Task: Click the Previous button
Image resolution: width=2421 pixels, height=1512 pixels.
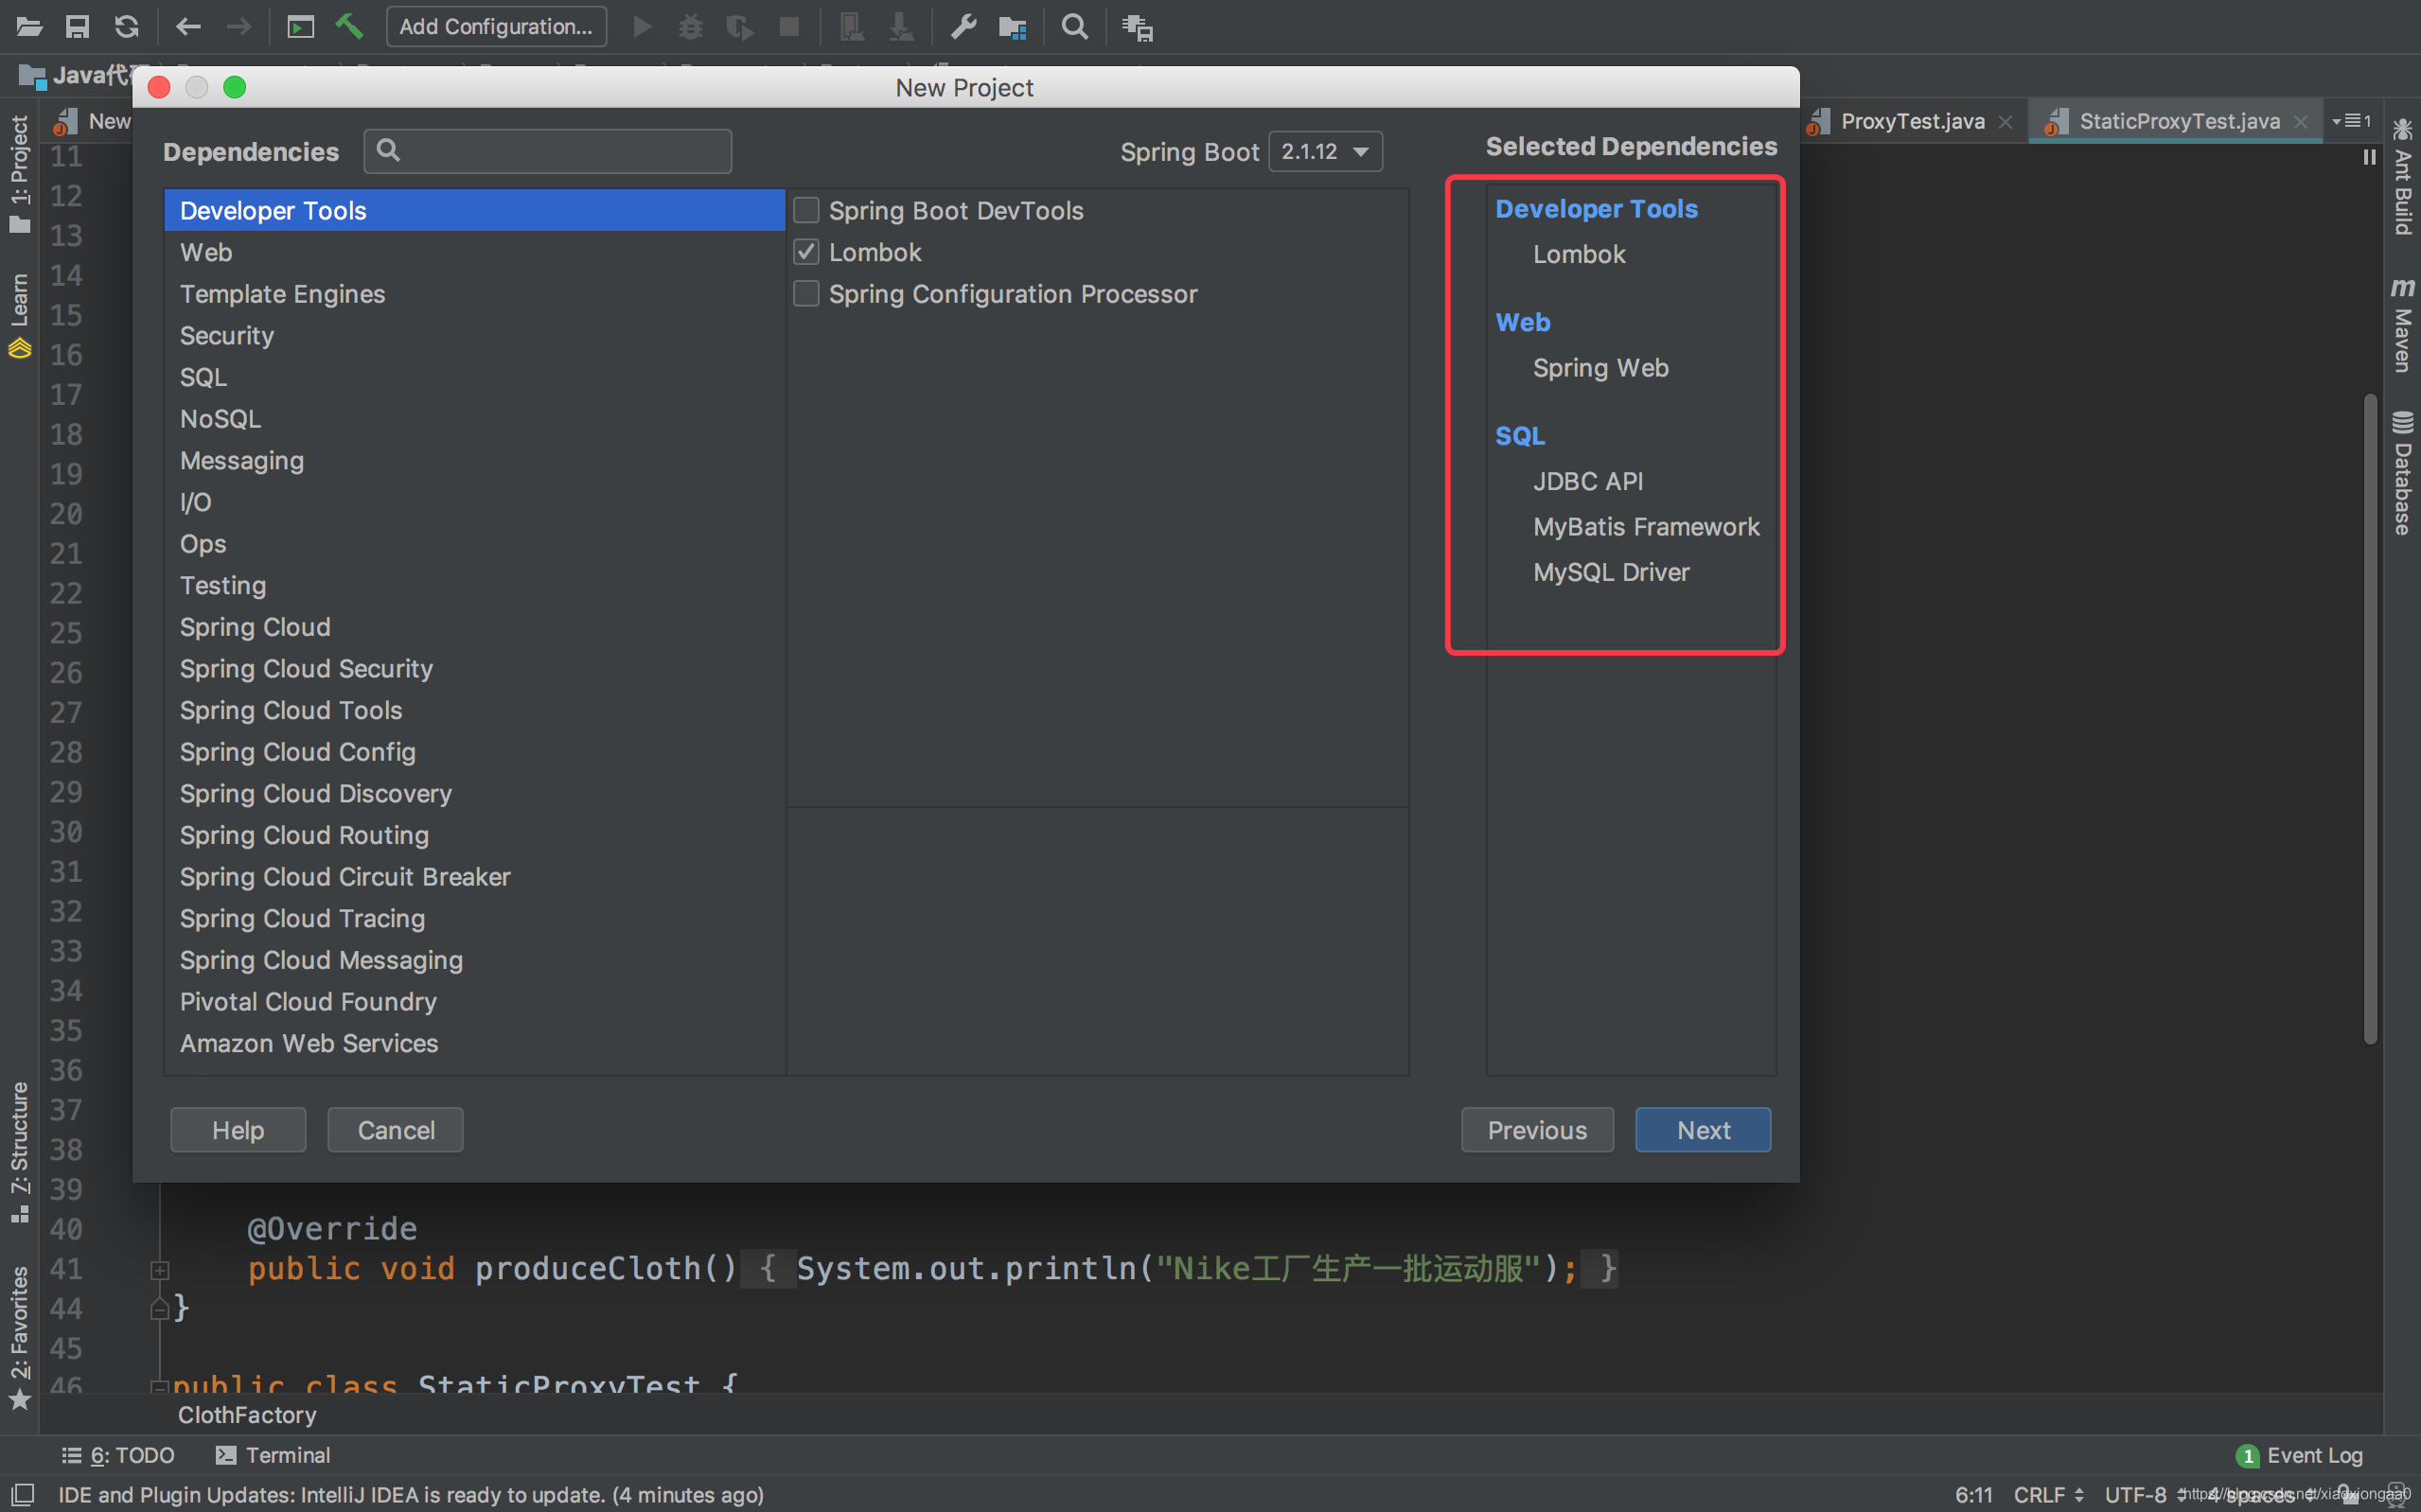Action: 1536,1130
